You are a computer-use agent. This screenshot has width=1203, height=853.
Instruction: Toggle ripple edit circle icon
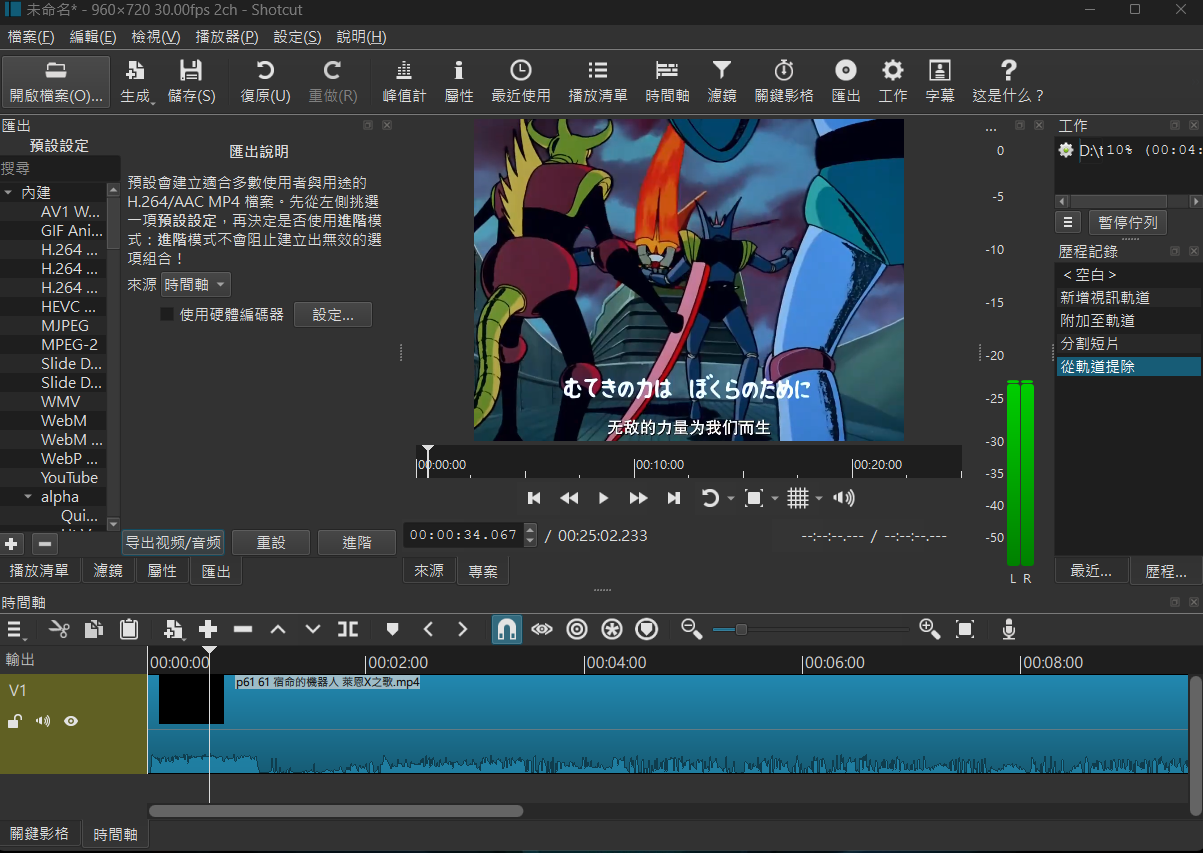(577, 629)
